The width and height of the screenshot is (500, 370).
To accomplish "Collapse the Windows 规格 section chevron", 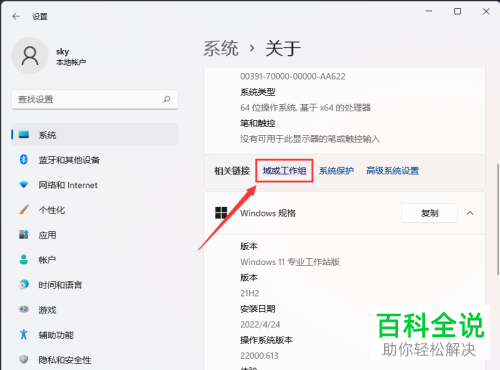I will click(470, 213).
